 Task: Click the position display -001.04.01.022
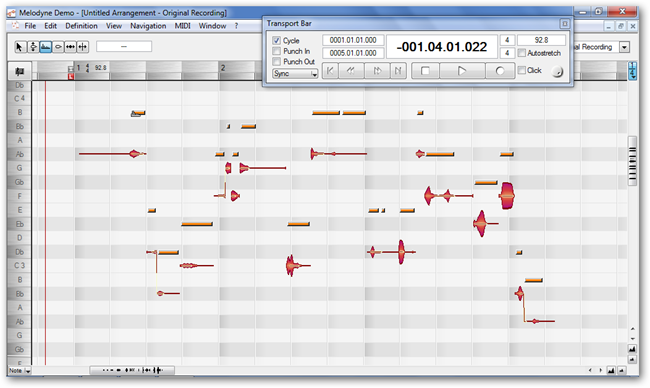[441, 47]
